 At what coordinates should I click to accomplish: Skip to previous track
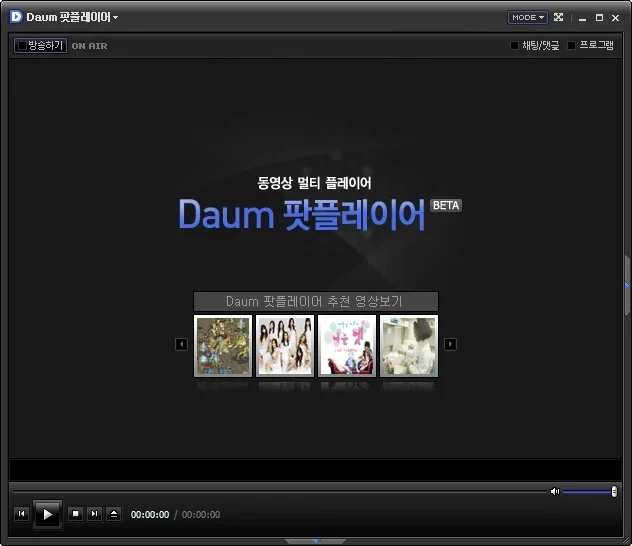22,514
